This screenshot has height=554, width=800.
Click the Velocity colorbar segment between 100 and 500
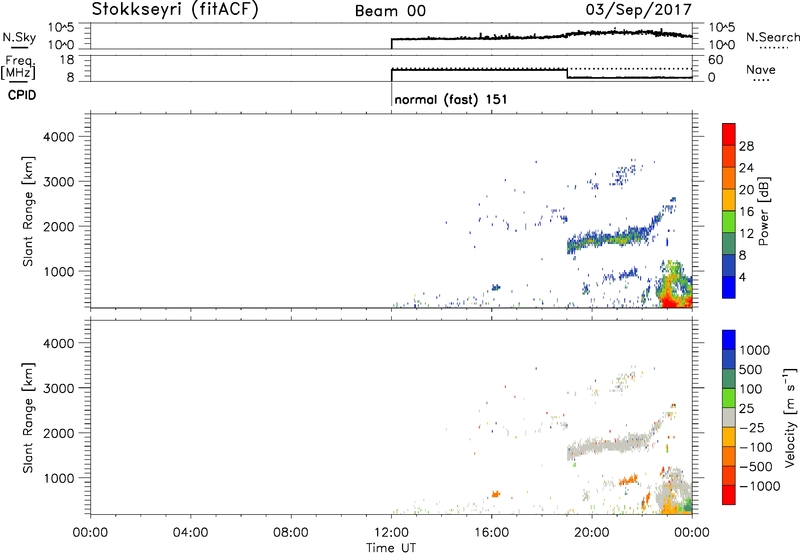pos(729,379)
